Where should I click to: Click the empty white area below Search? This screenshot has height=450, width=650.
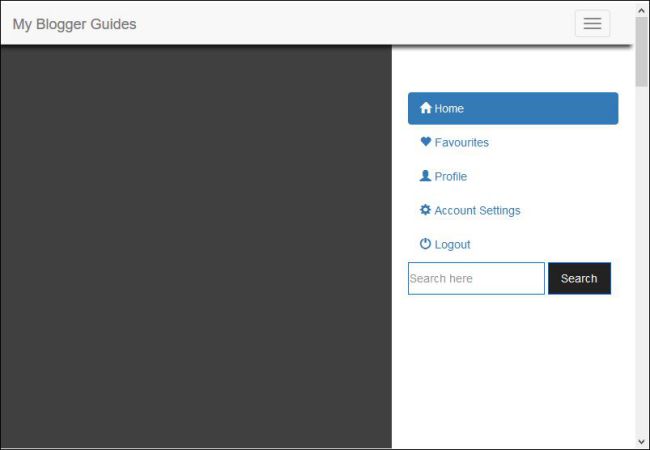tap(512, 370)
